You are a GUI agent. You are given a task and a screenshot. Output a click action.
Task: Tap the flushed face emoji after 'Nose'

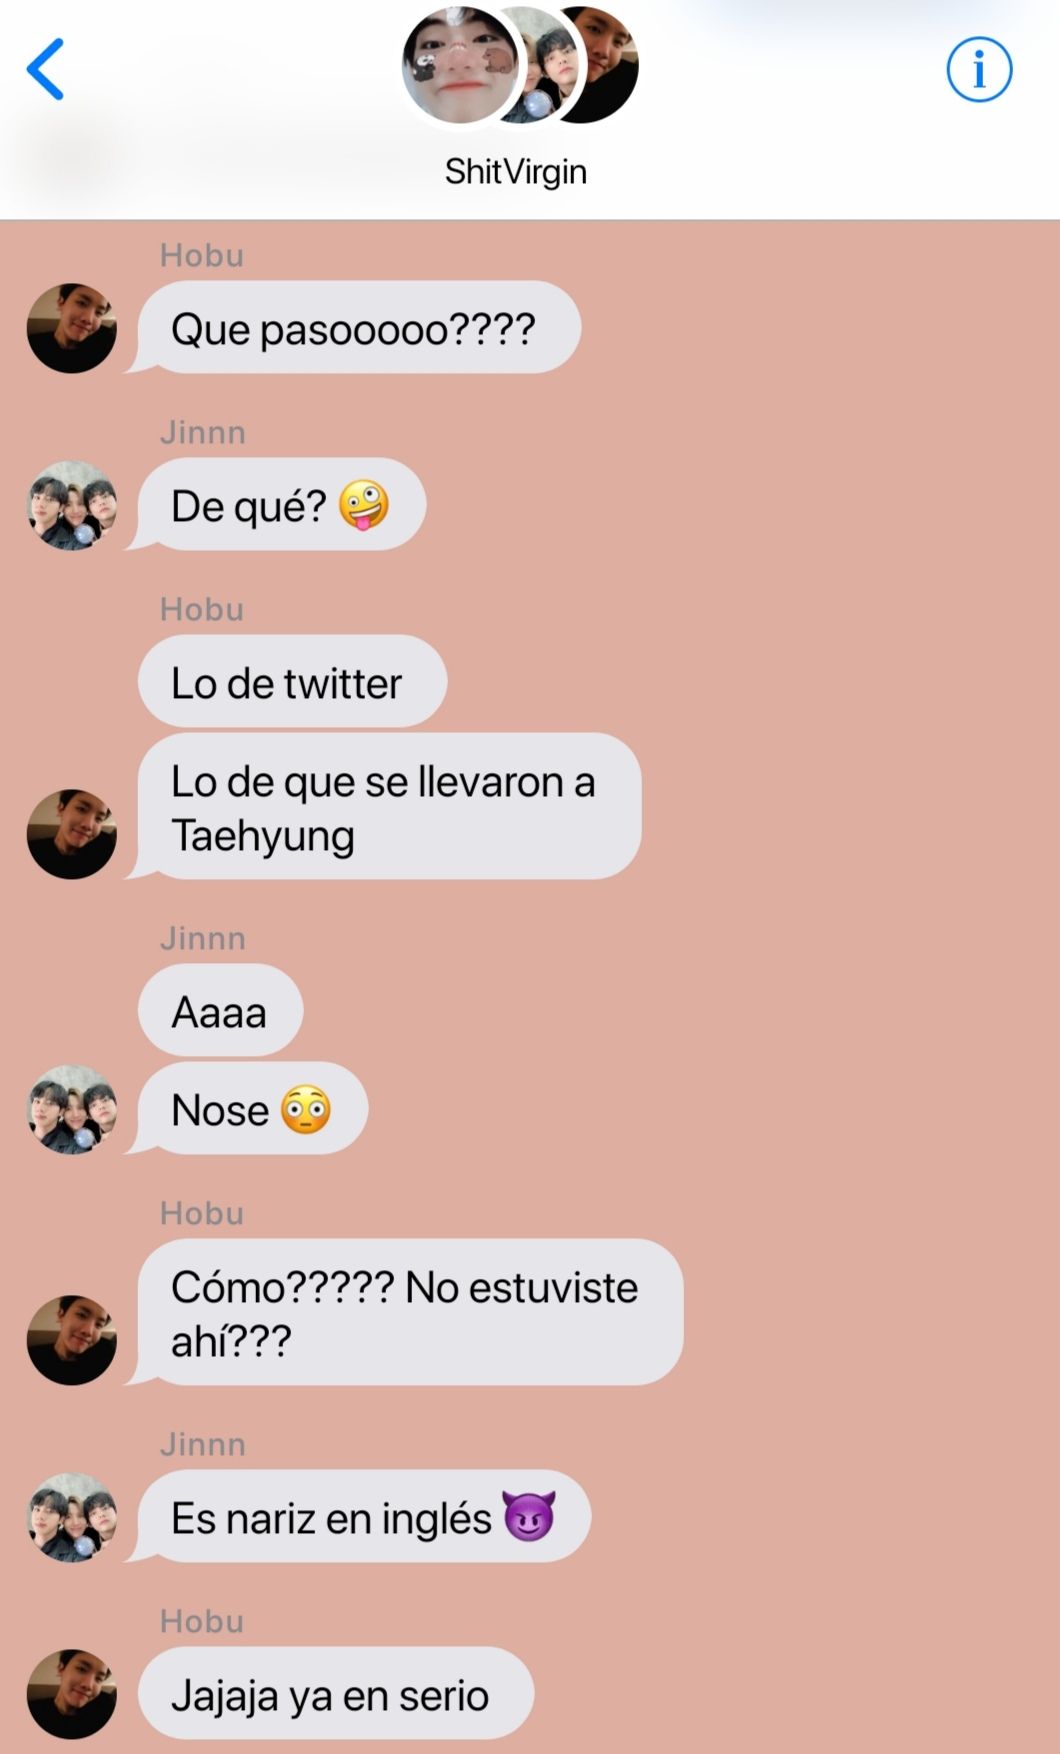pyautogui.click(x=305, y=1110)
